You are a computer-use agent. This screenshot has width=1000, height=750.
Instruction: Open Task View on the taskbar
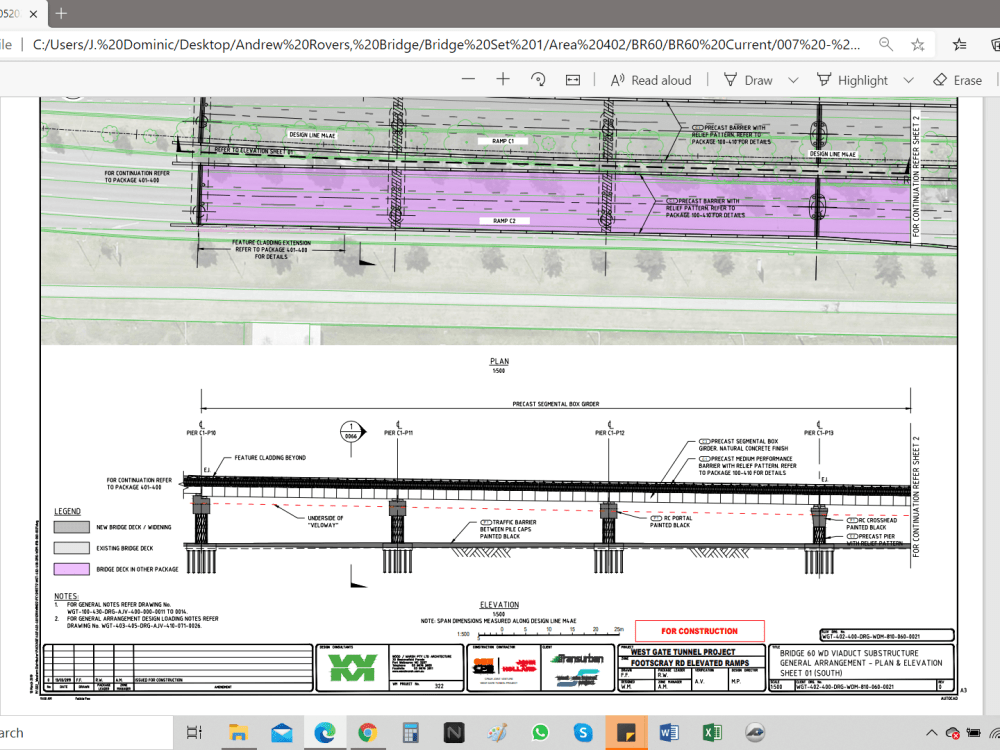pyautogui.click(x=194, y=733)
